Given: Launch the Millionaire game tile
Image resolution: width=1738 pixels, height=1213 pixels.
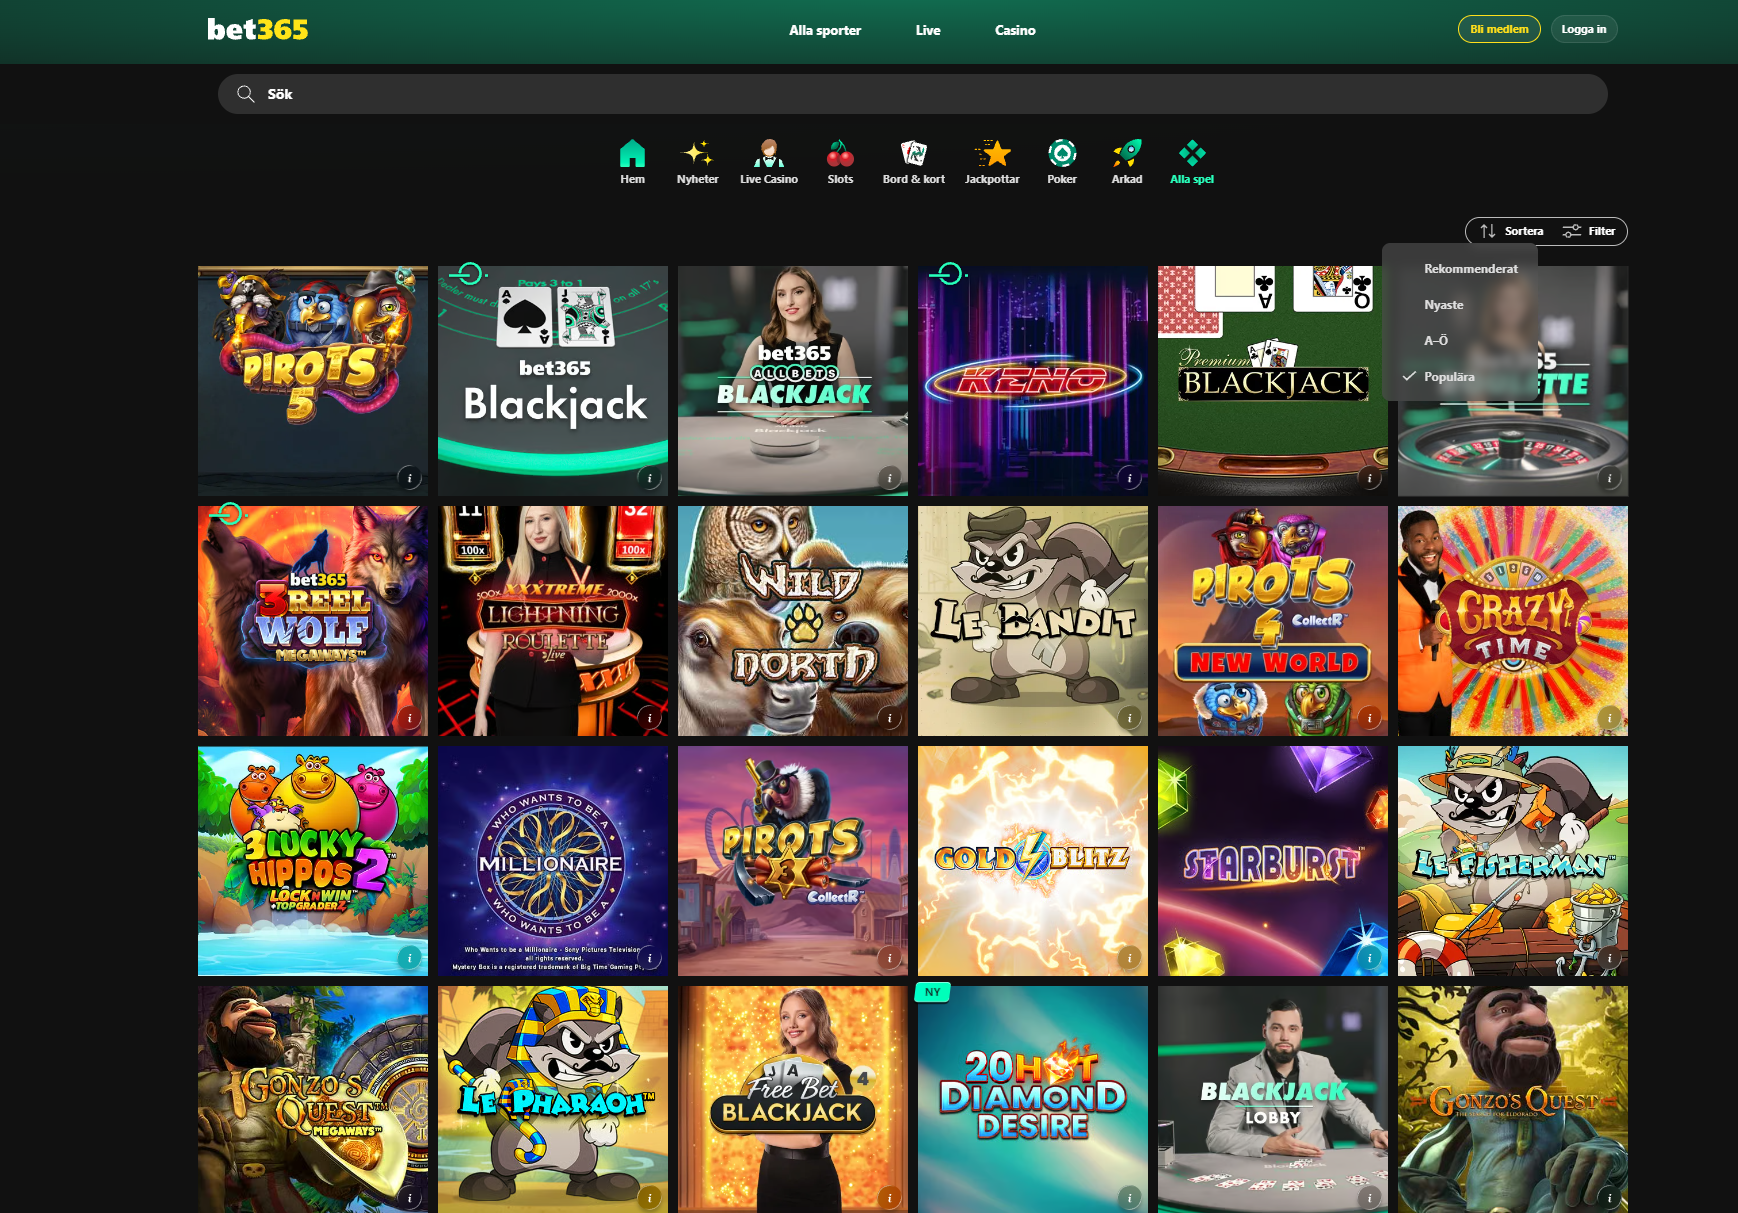Looking at the screenshot, I should 553,861.
